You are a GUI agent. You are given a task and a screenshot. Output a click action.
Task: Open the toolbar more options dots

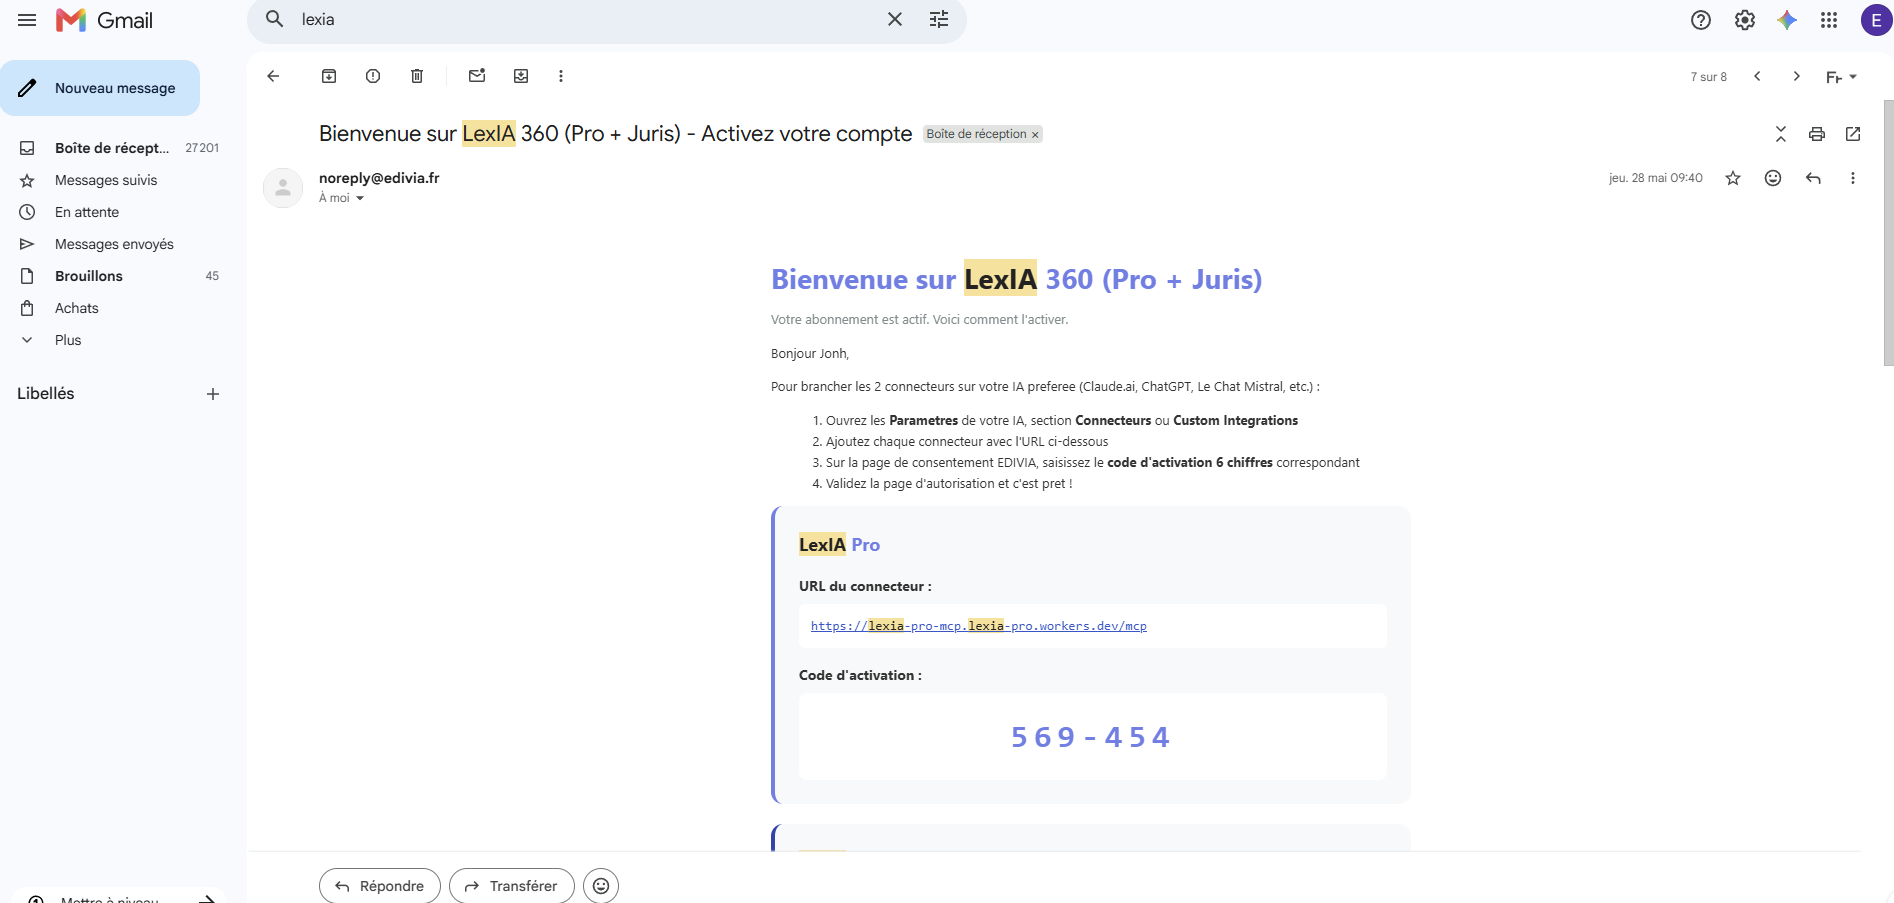click(x=561, y=76)
